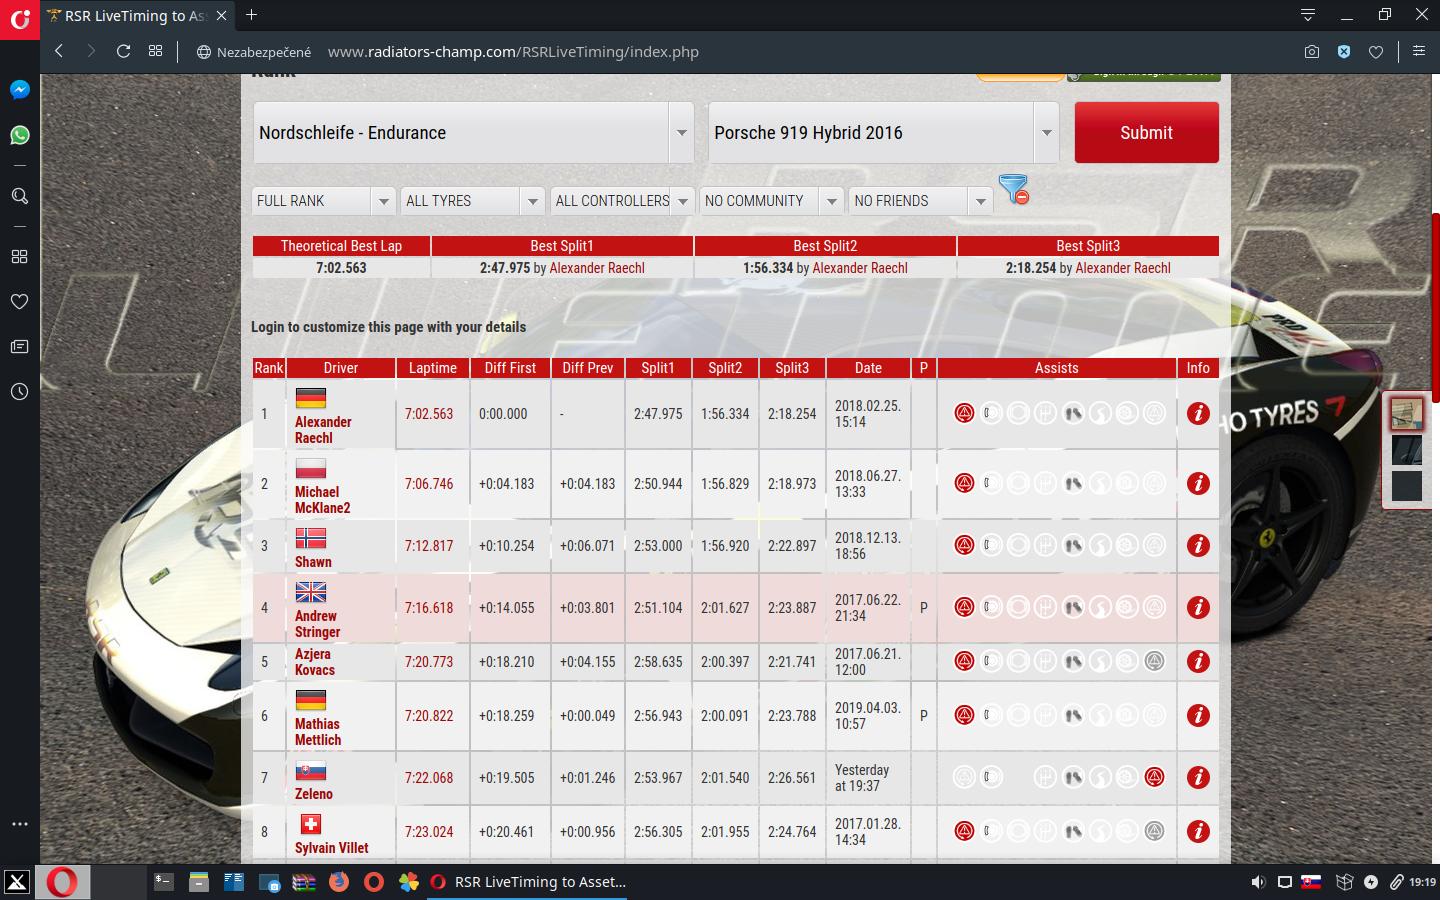This screenshot has height=900, width=1440.
Task: Click pedals assist icon in Shawn's row
Action: 1073,545
